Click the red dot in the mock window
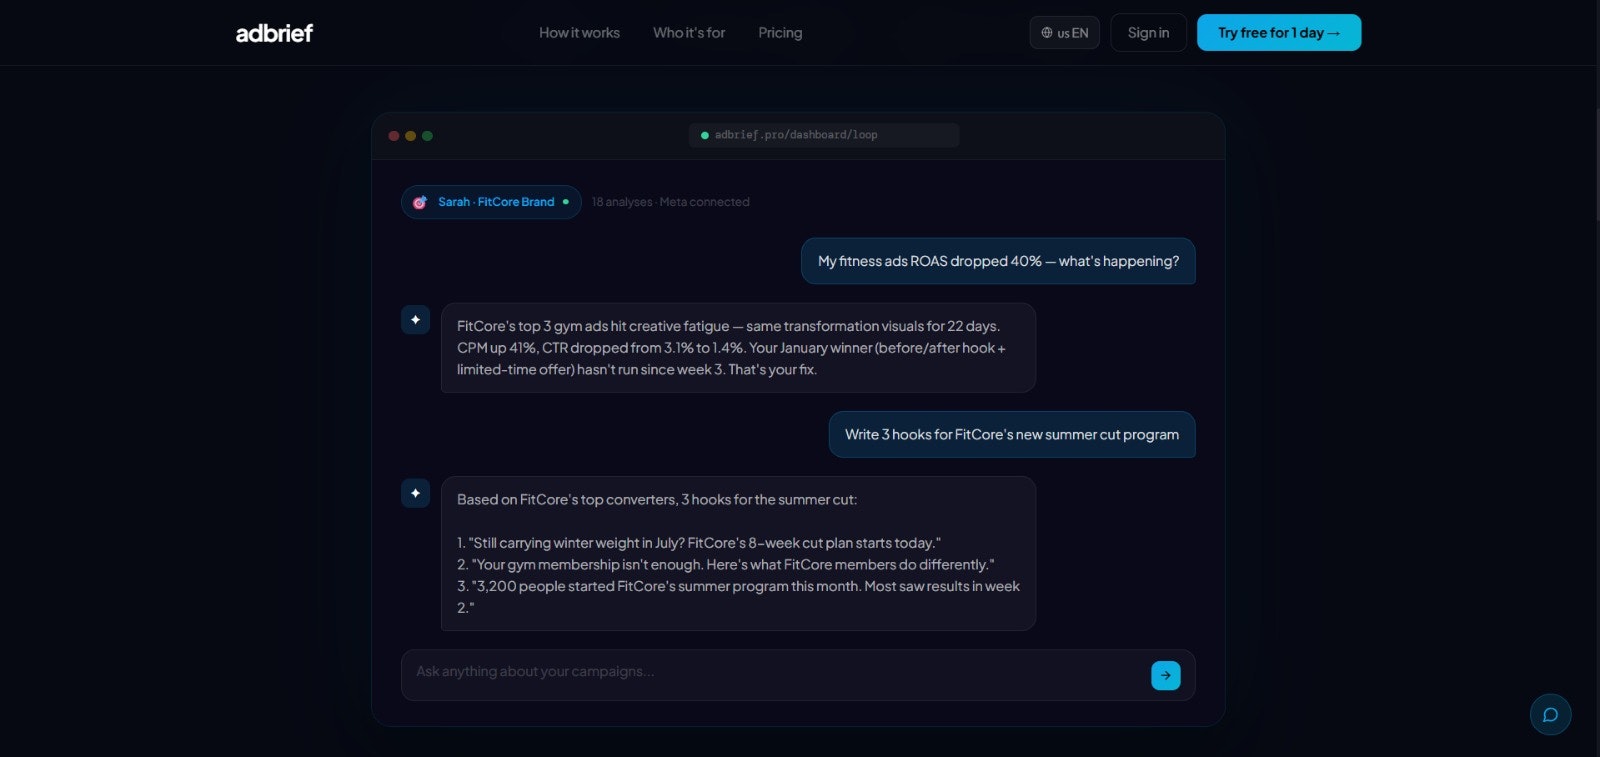This screenshot has width=1600, height=757. 394,136
